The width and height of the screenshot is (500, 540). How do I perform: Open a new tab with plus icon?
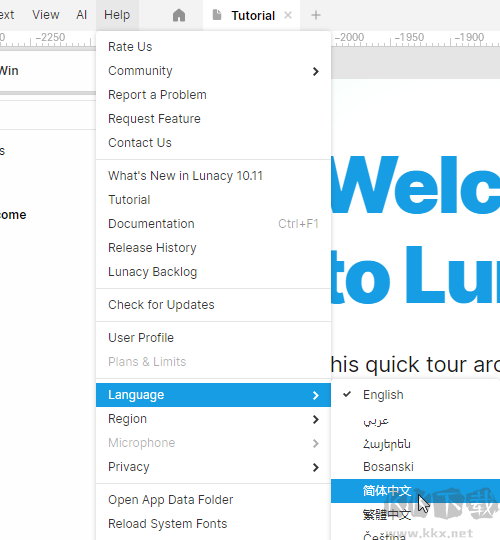(315, 15)
